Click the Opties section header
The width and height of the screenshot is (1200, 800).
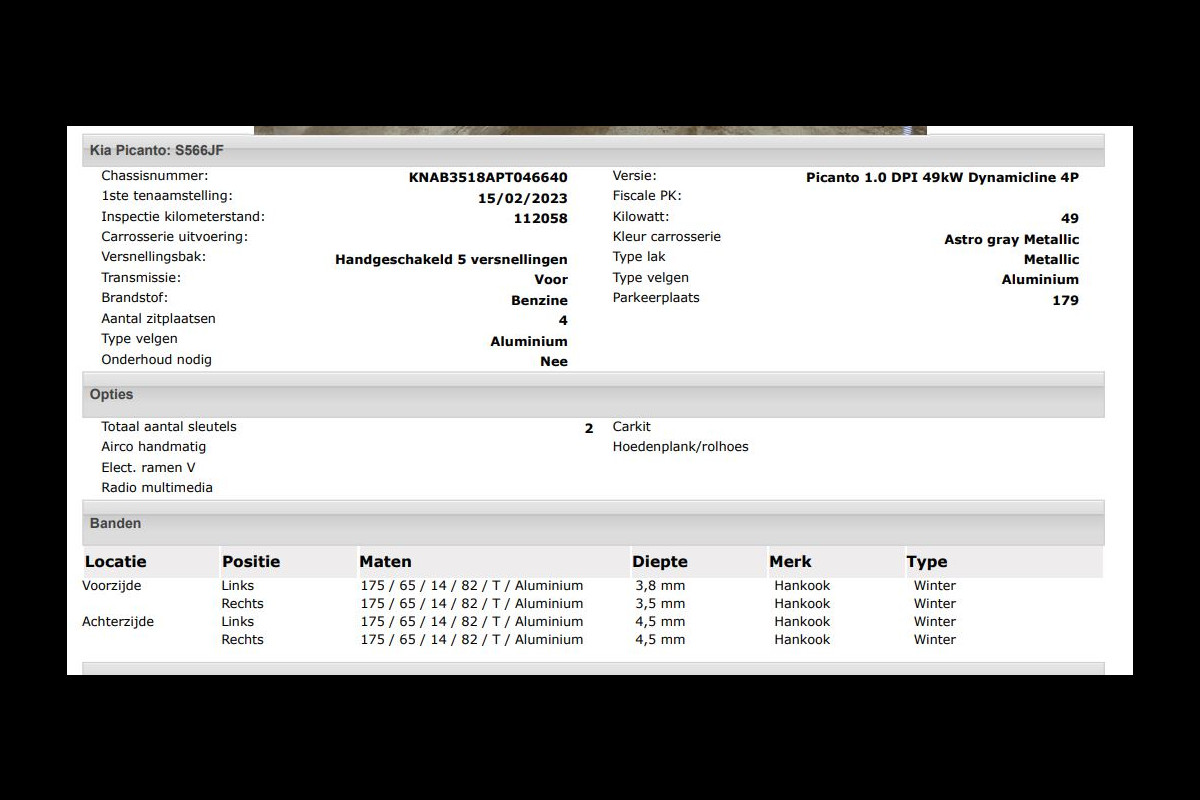click(x=111, y=395)
